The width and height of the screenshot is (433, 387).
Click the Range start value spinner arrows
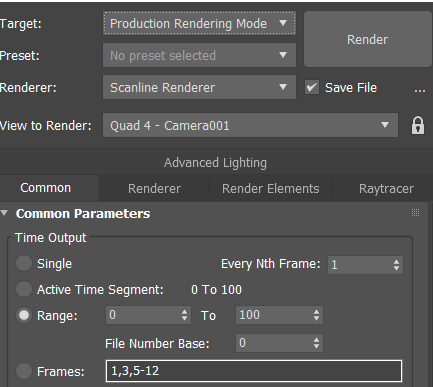coord(184,315)
